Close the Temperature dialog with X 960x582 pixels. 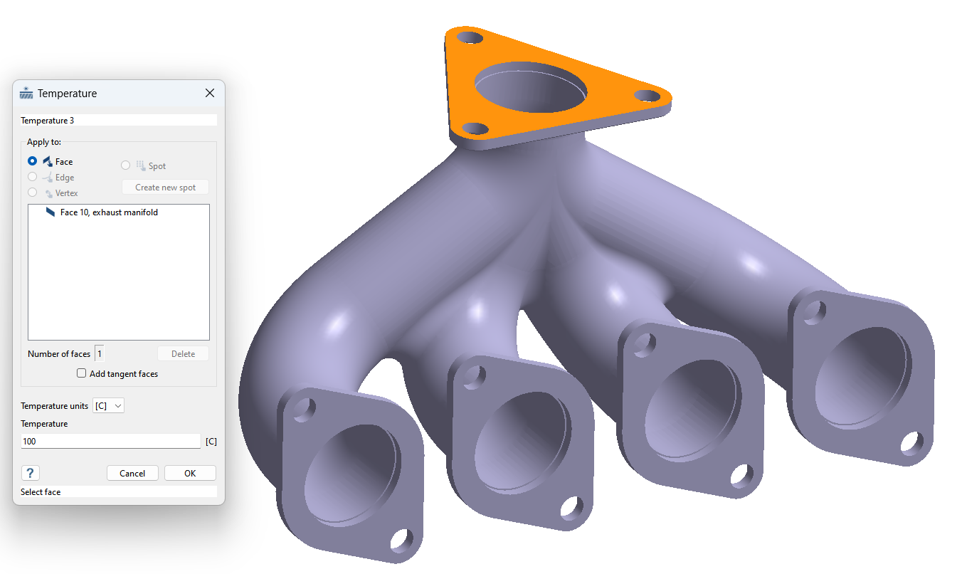click(x=209, y=93)
